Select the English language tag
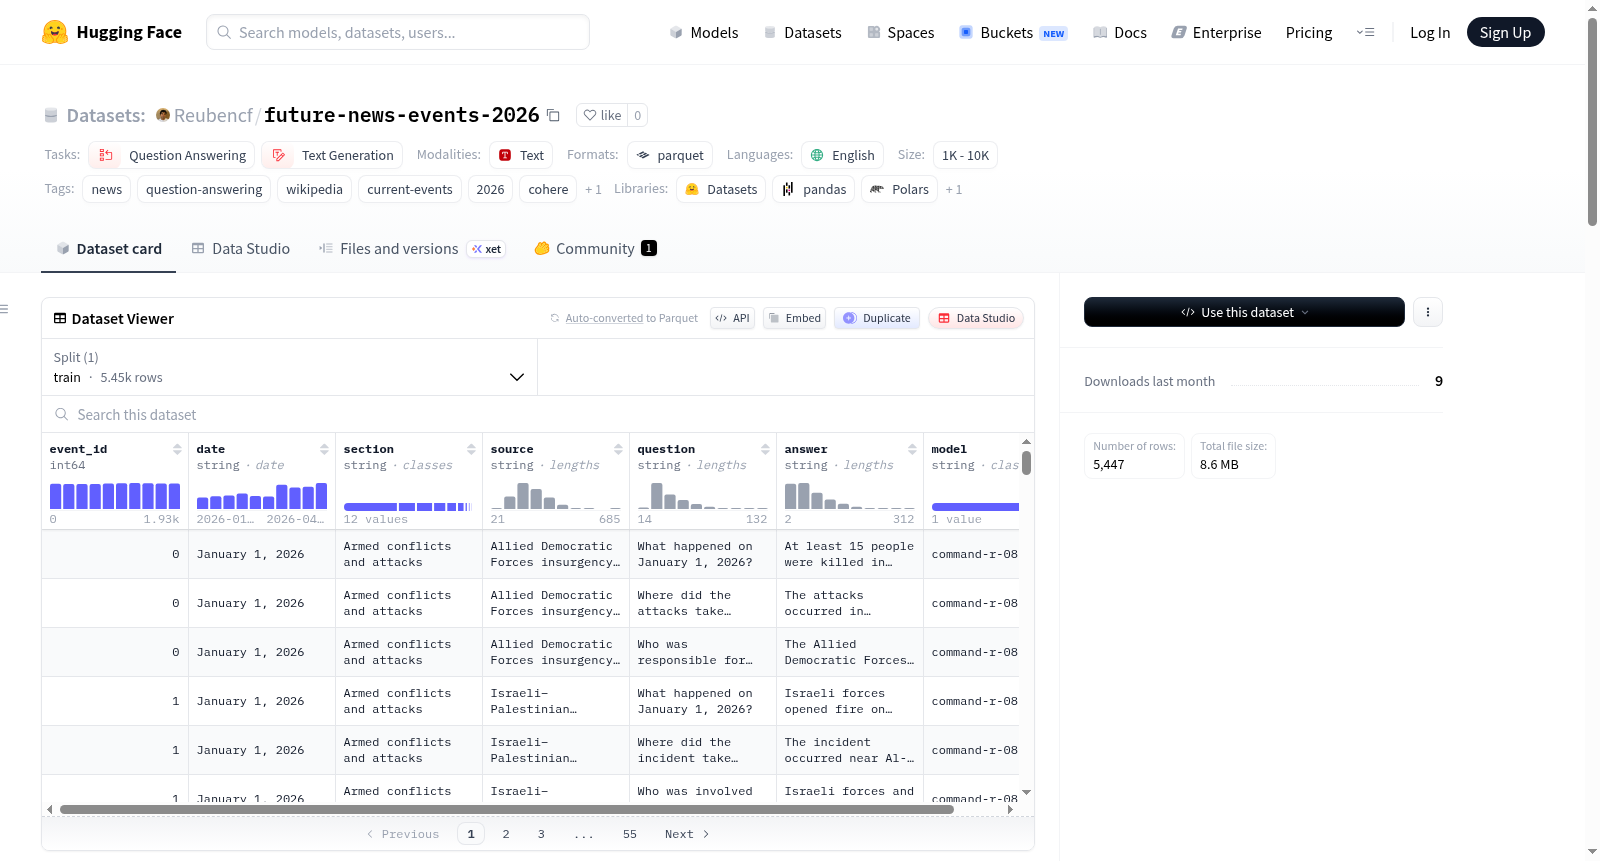Image resolution: width=1600 pixels, height=861 pixels. click(842, 155)
